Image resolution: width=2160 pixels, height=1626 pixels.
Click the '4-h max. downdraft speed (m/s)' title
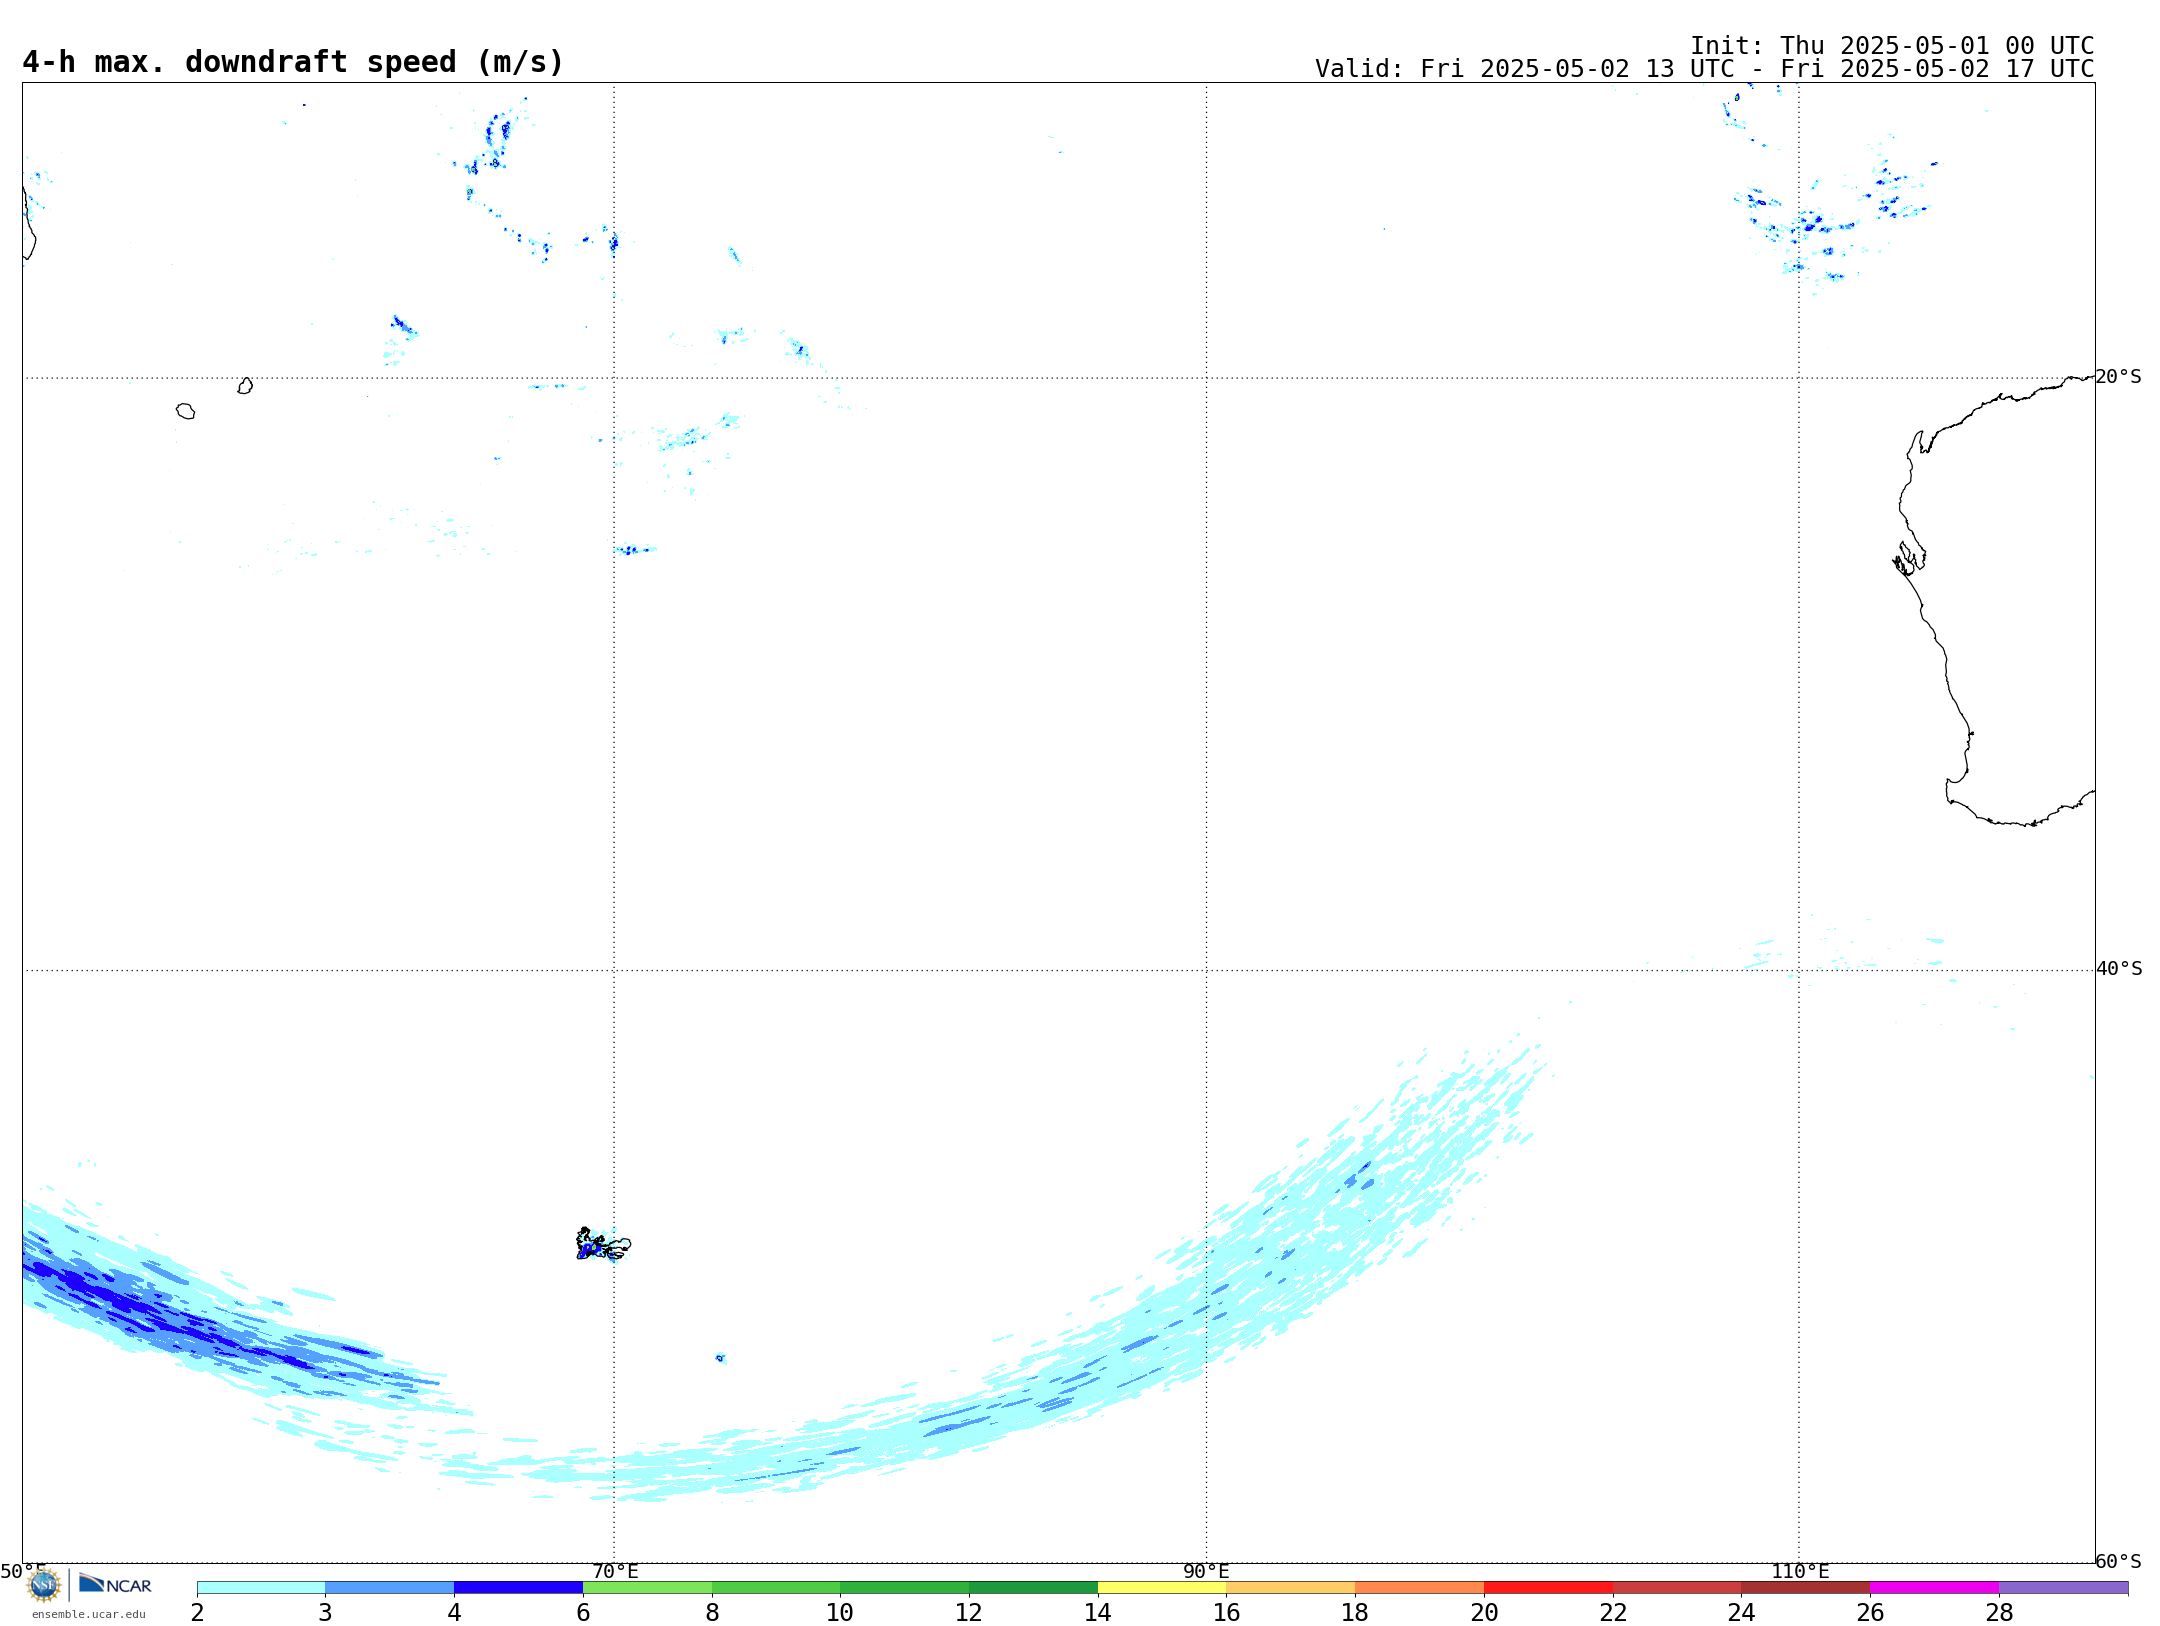293,62
